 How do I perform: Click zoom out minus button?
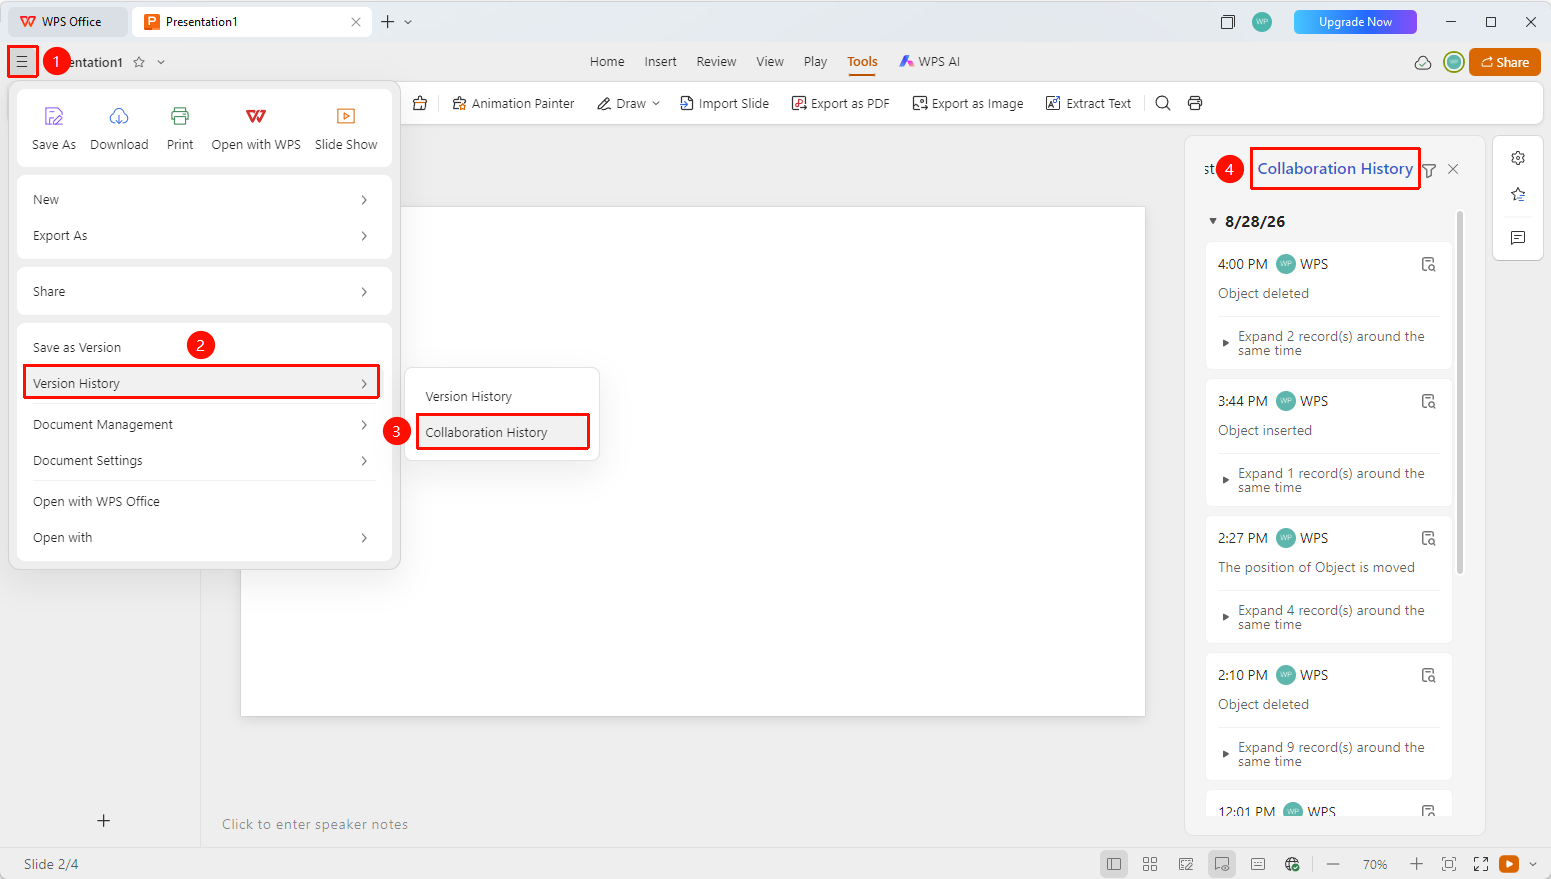tap(1333, 864)
